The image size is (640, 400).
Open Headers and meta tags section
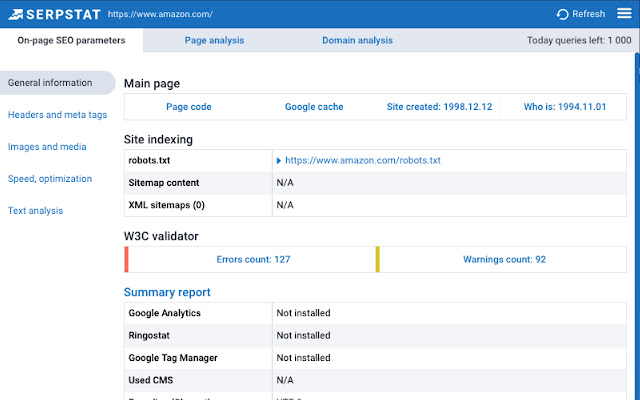pyautogui.click(x=57, y=115)
